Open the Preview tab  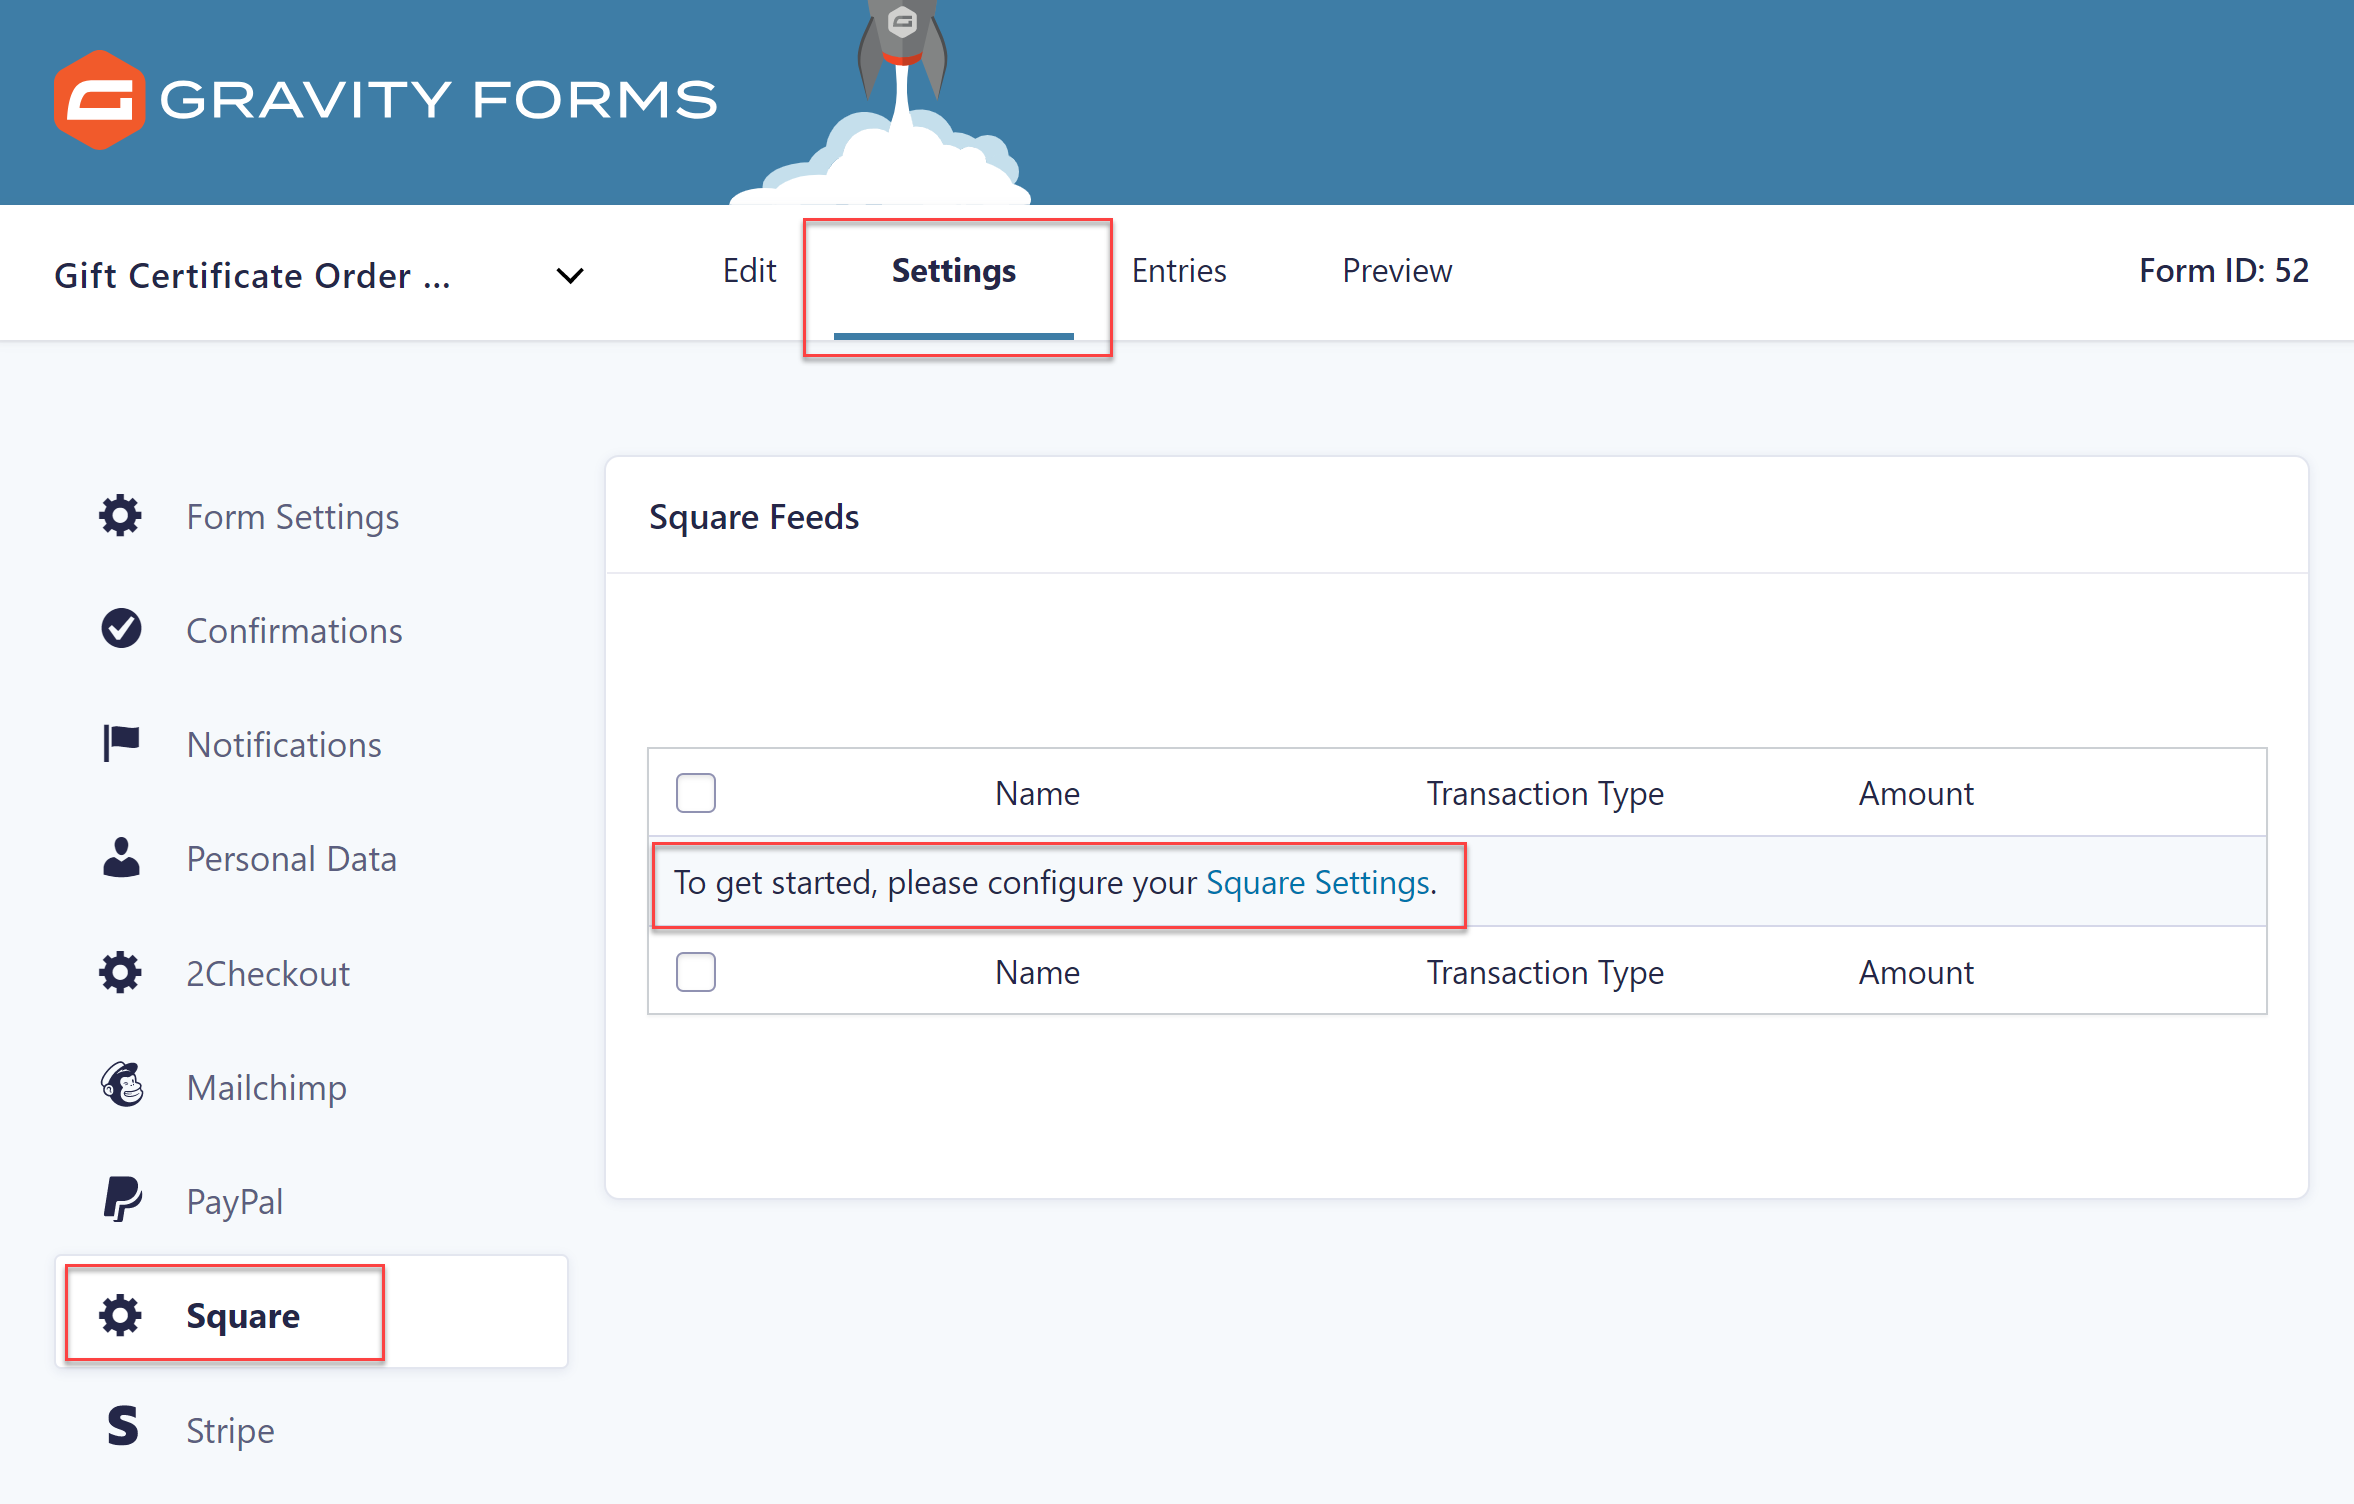1397,271
